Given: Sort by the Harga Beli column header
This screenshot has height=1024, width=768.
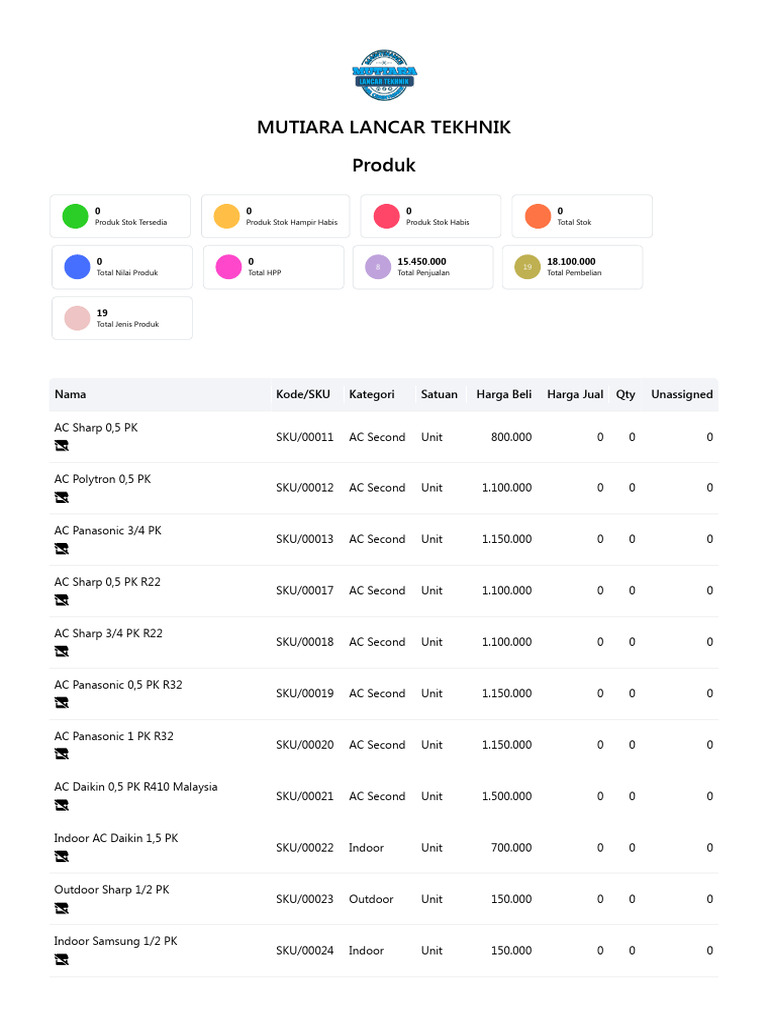Looking at the screenshot, I should [x=504, y=394].
